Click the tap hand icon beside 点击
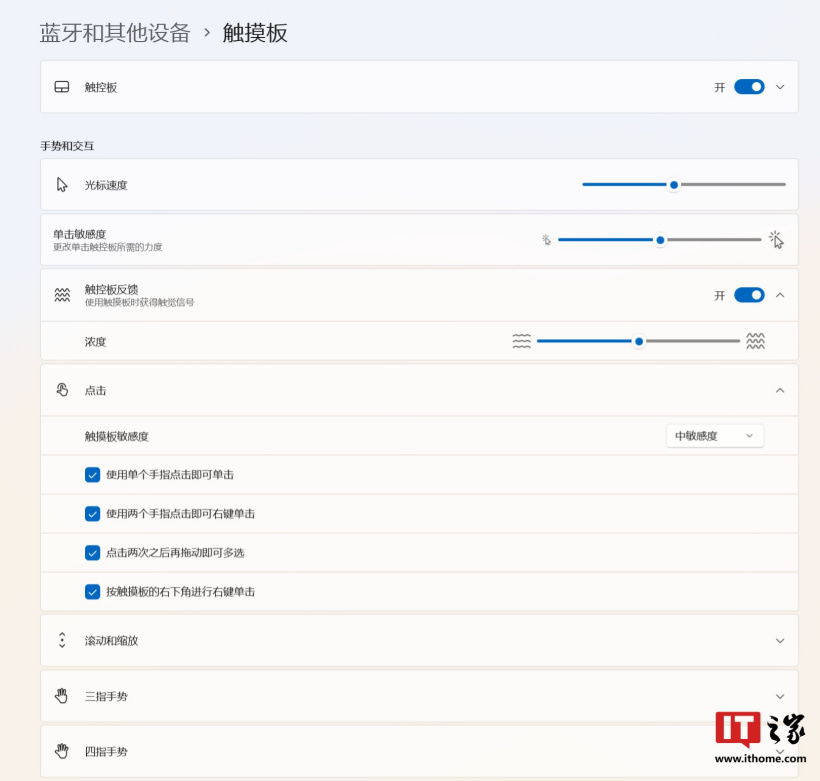 (62, 390)
